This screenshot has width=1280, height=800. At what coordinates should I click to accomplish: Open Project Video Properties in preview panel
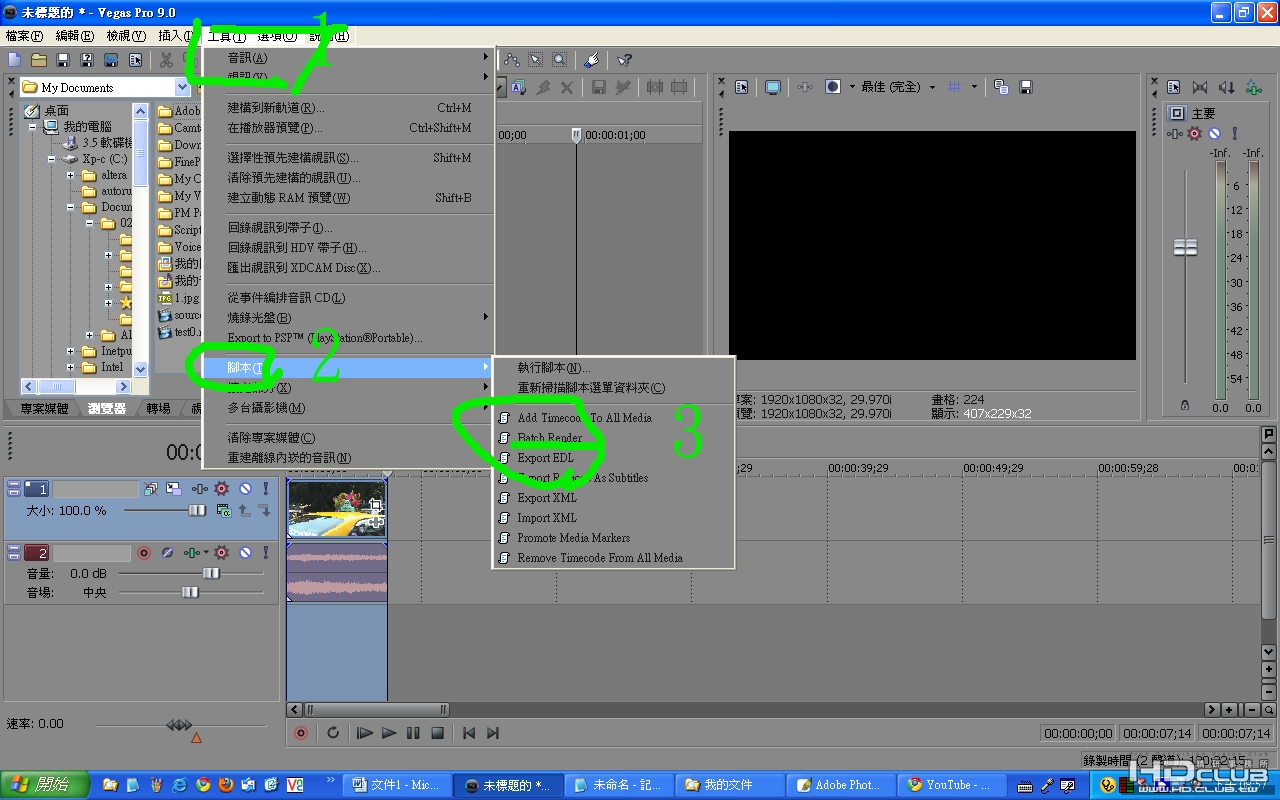click(x=741, y=87)
